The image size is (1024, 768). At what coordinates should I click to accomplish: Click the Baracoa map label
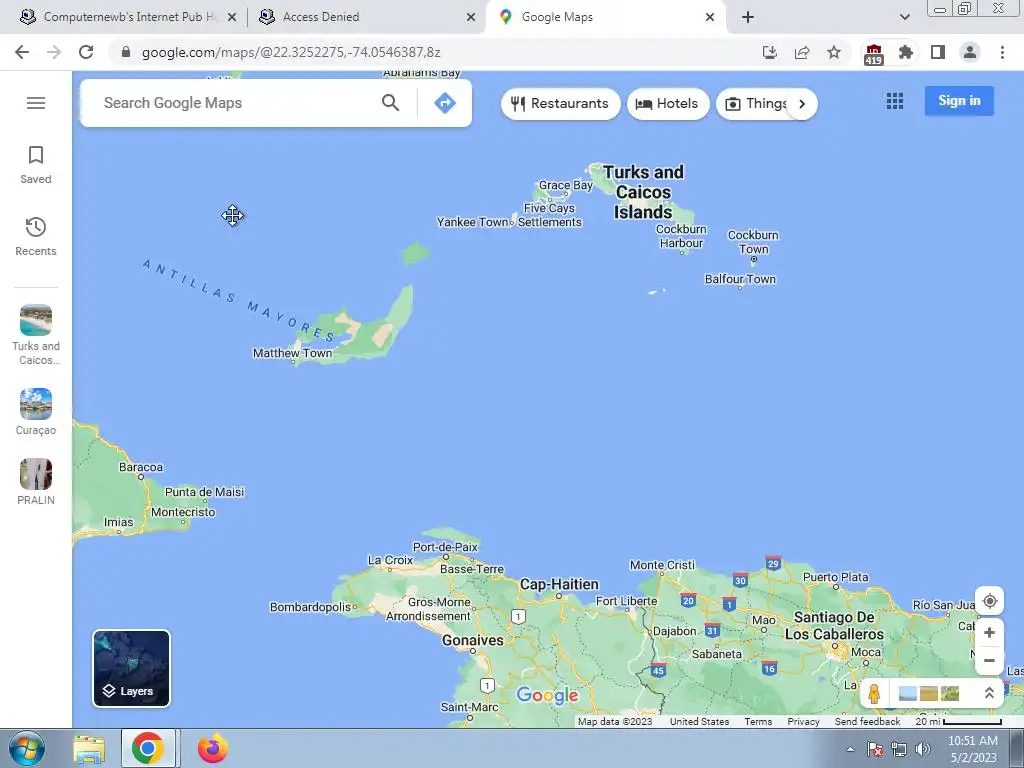tap(141, 467)
